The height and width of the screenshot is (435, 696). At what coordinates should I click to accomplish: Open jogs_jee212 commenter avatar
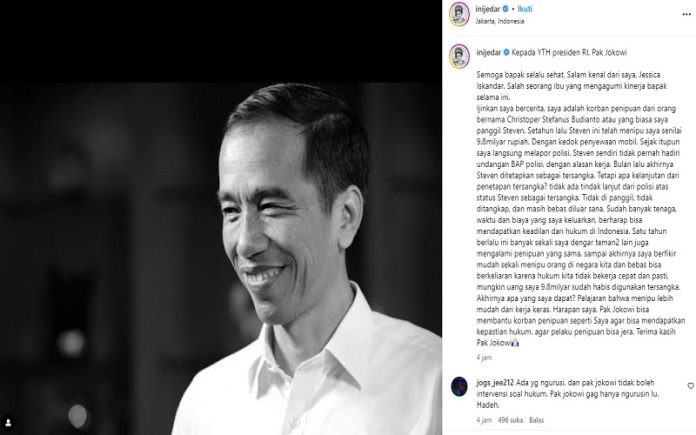459,386
